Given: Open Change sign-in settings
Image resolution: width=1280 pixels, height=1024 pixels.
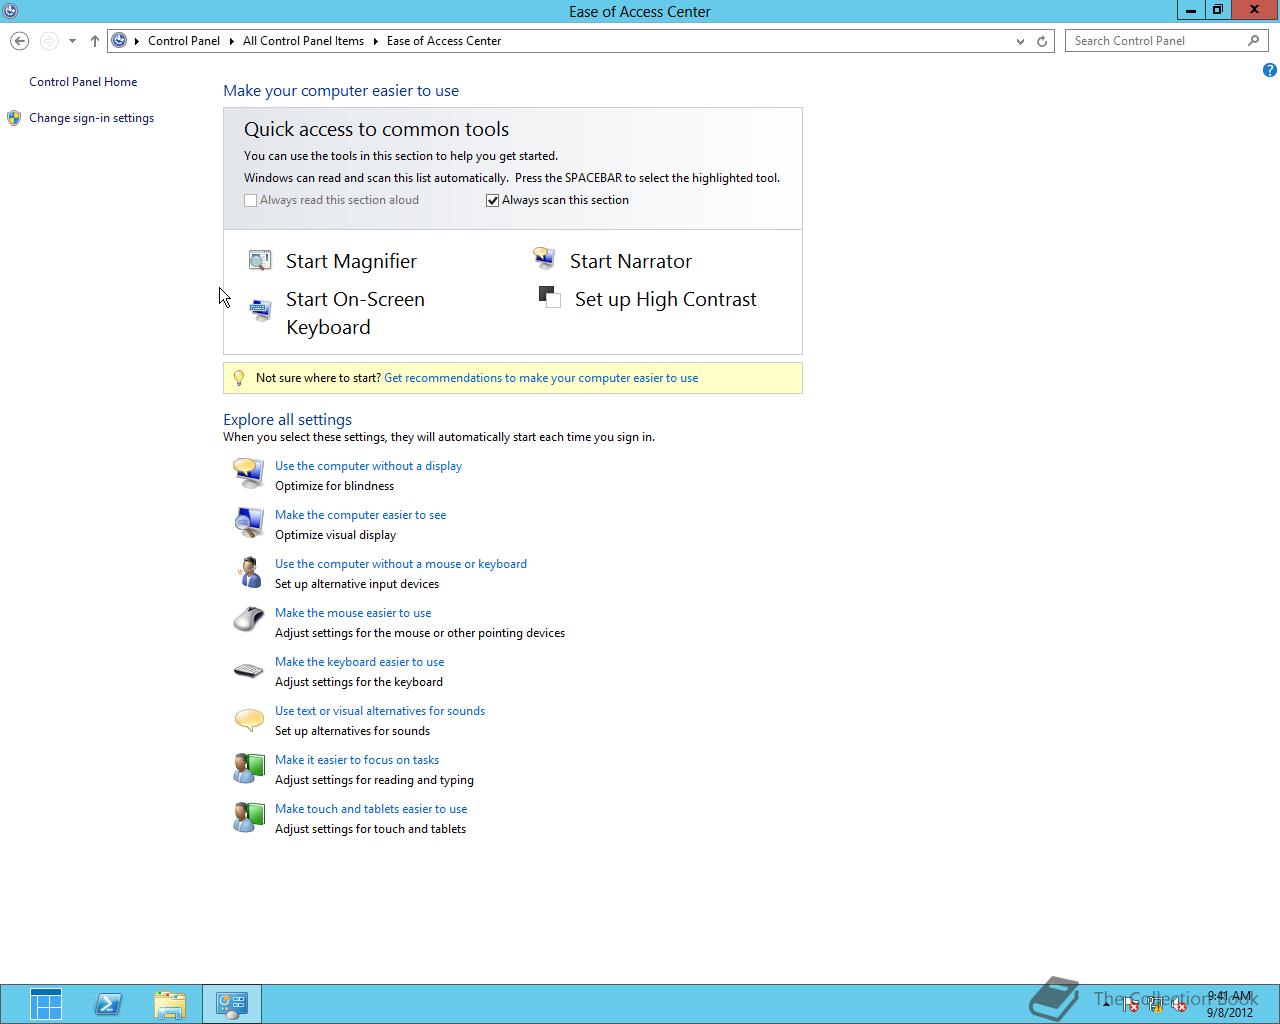Looking at the screenshot, I should point(91,118).
